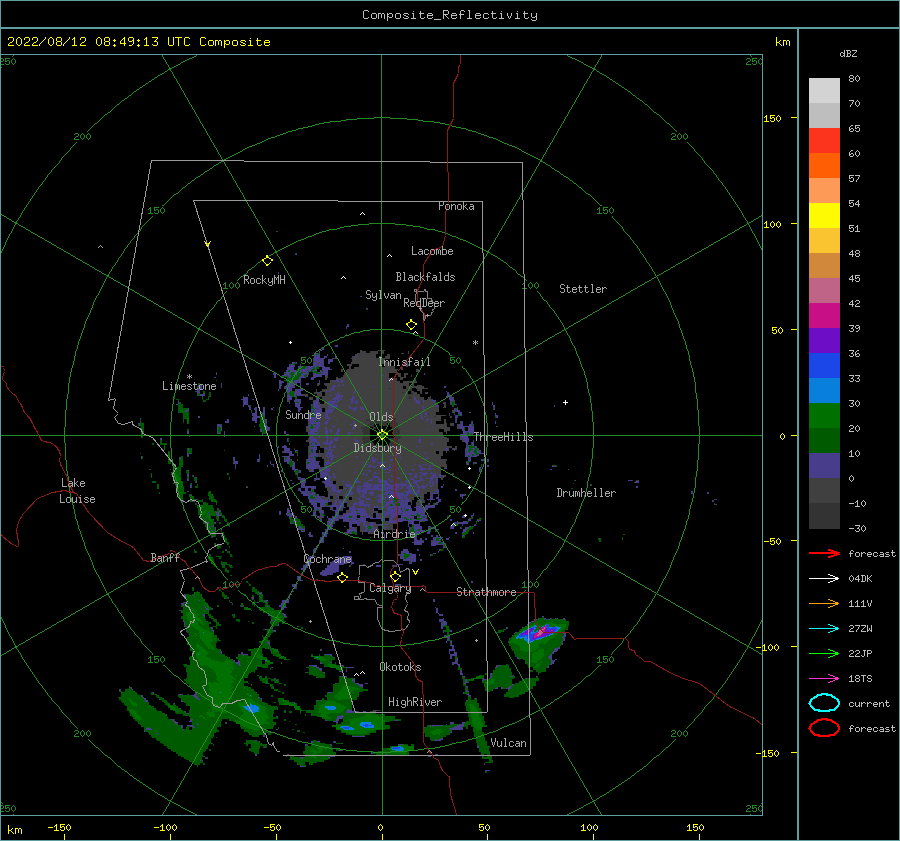This screenshot has height=841, width=900.
Task: Pick the green 20-30 dBZ swatch
Action: tap(824, 416)
